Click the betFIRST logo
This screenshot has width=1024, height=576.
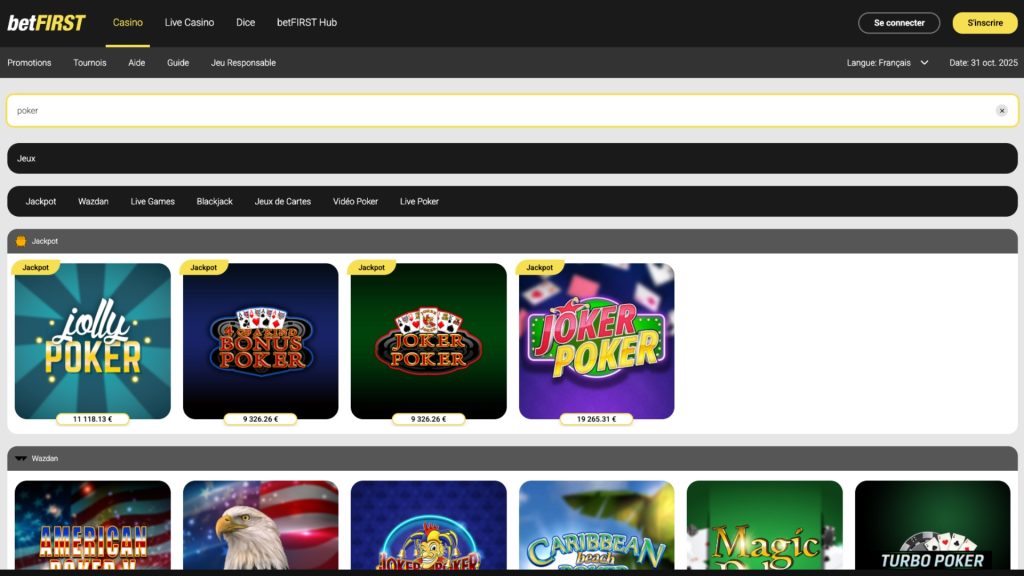[47, 22]
